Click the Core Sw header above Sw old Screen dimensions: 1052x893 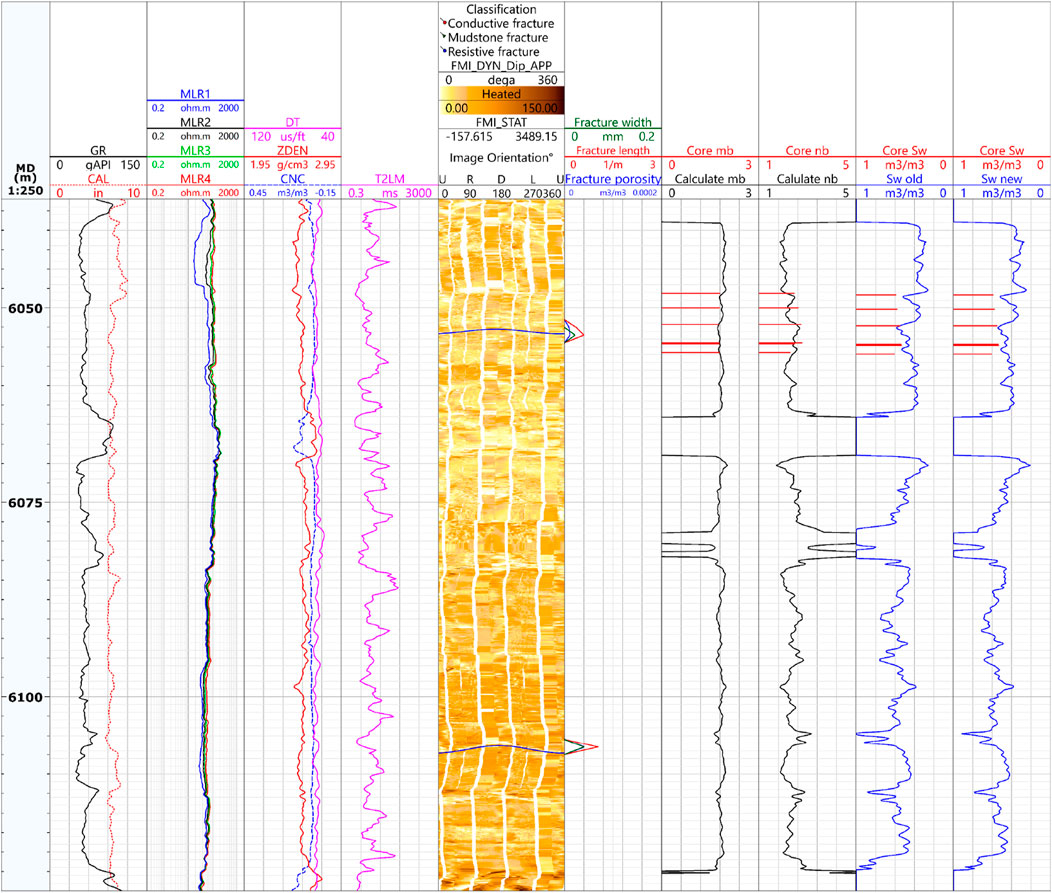pyautogui.click(x=904, y=151)
